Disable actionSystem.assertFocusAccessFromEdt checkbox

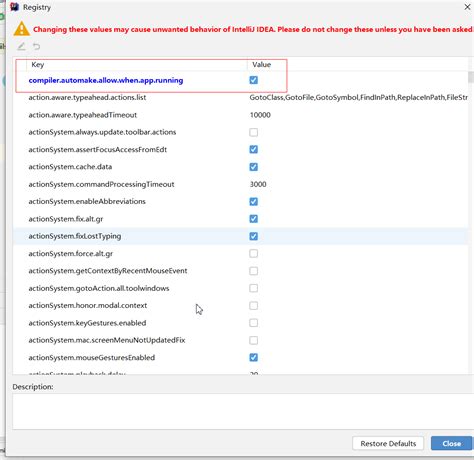[253, 149]
